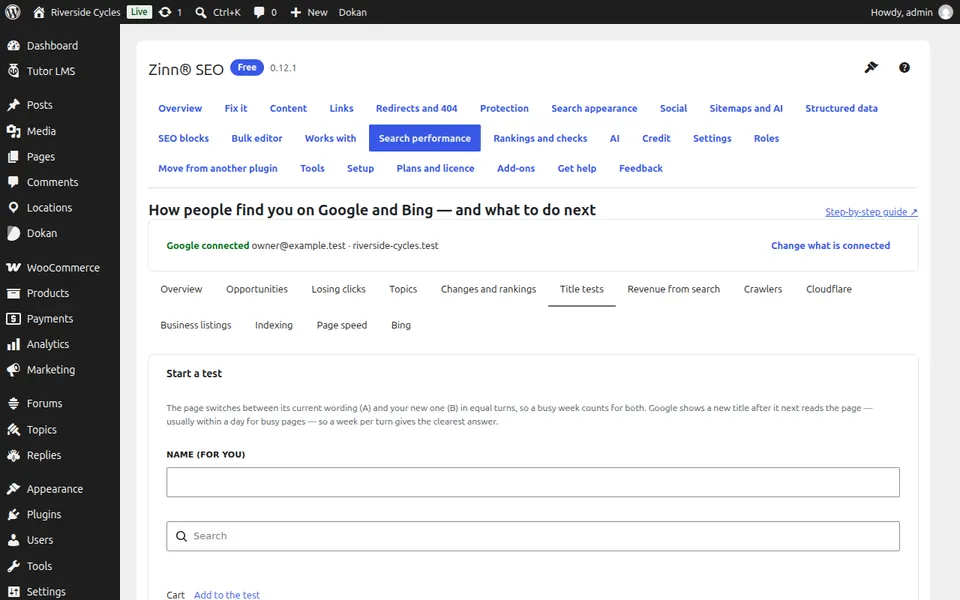Open Ctrl+K search in admin bar
The height and width of the screenshot is (600, 960).
(217, 12)
